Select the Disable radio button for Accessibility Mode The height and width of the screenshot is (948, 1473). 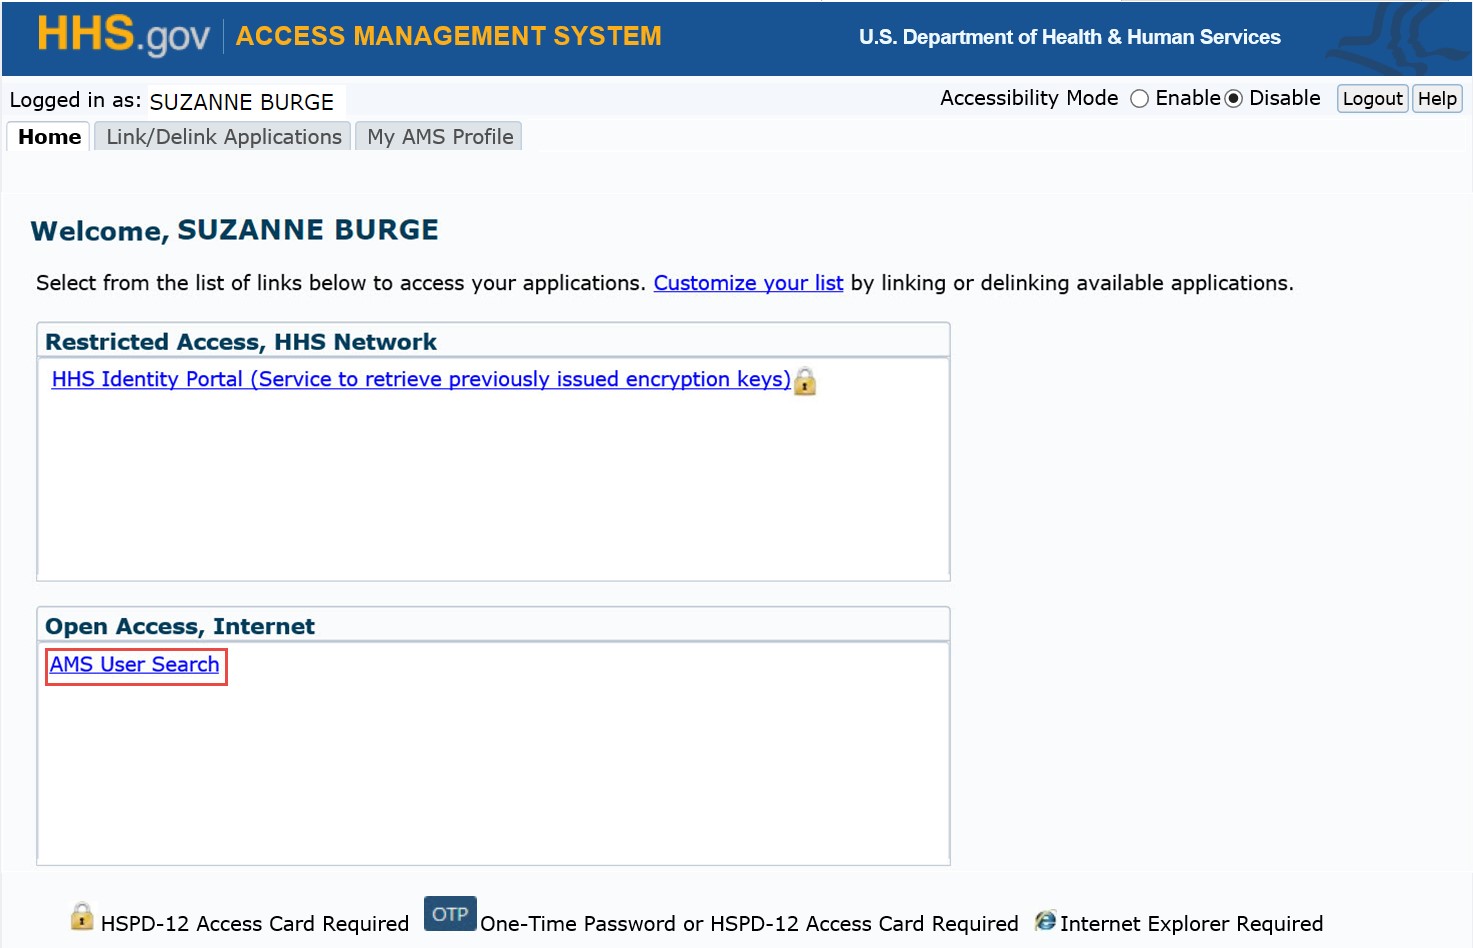1234,98
